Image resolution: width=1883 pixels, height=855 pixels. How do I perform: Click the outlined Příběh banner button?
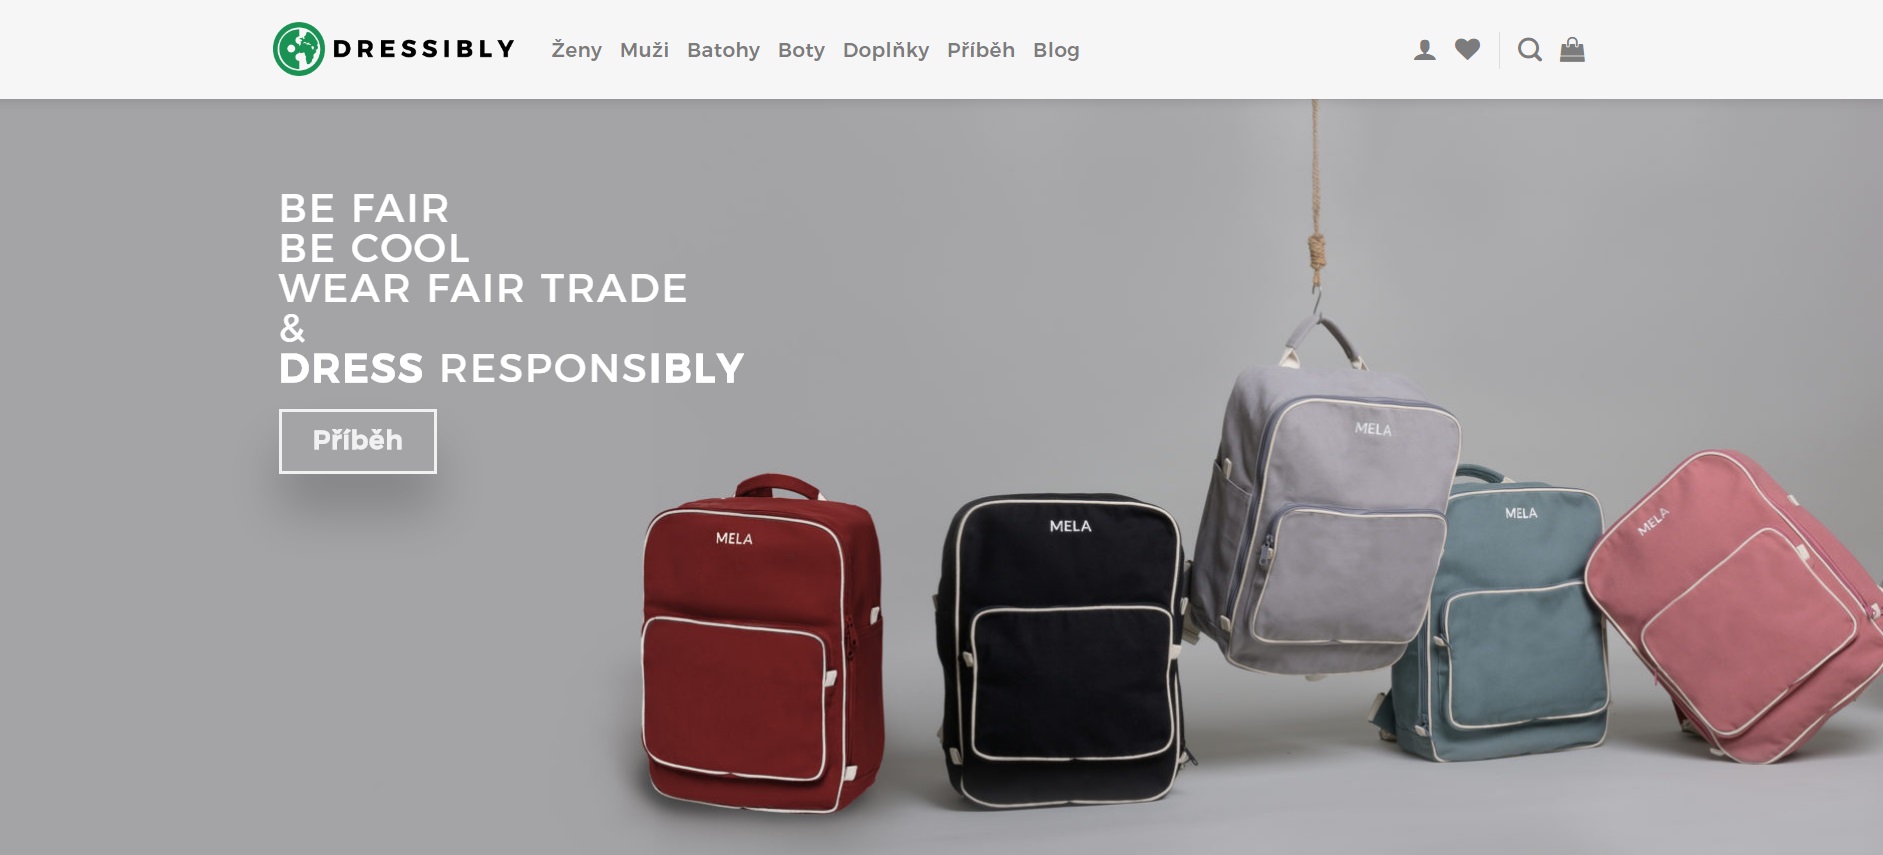click(x=357, y=441)
